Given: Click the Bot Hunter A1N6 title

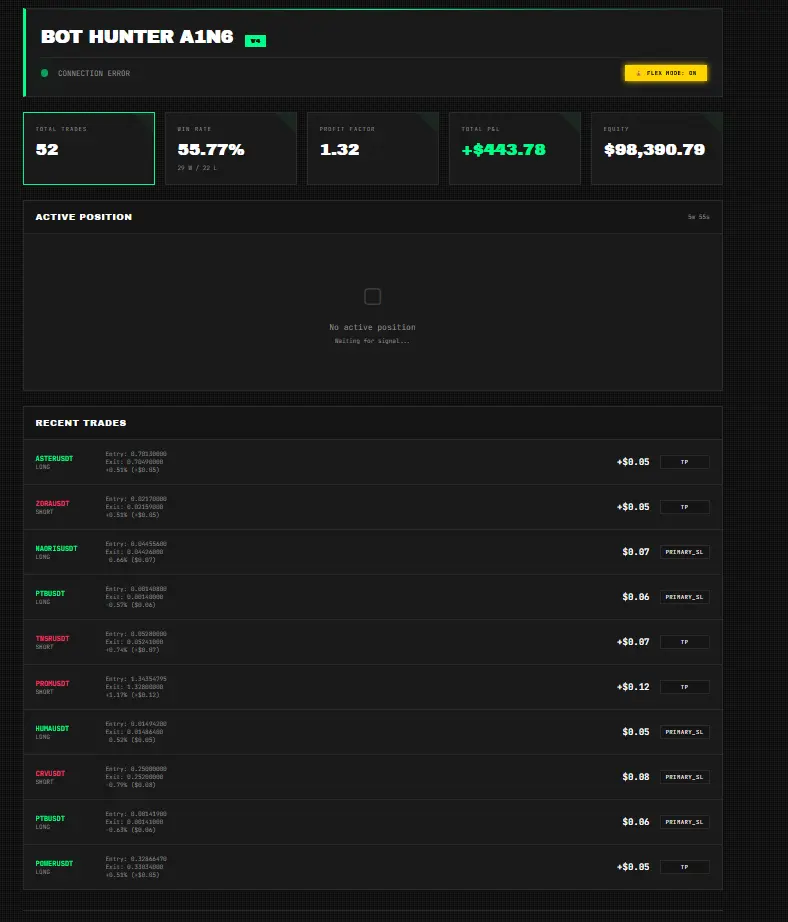Looking at the screenshot, I should pyautogui.click(x=137, y=36).
